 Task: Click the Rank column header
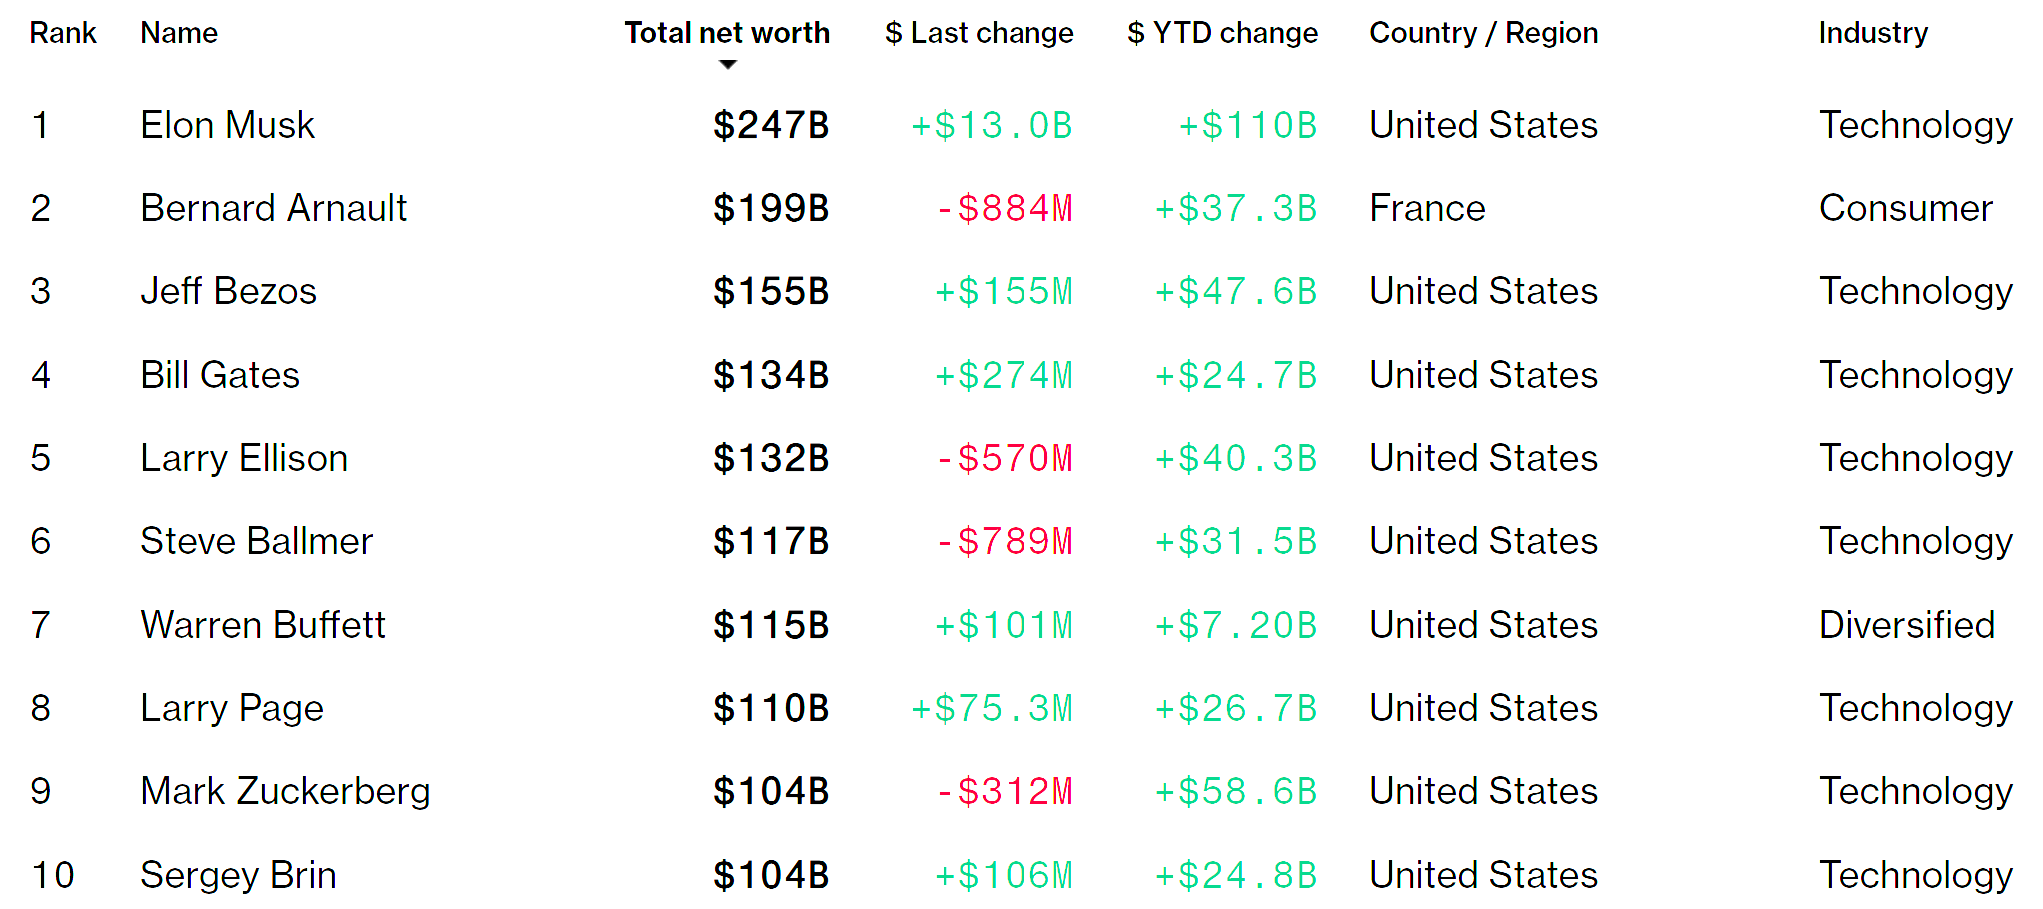click(x=63, y=33)
